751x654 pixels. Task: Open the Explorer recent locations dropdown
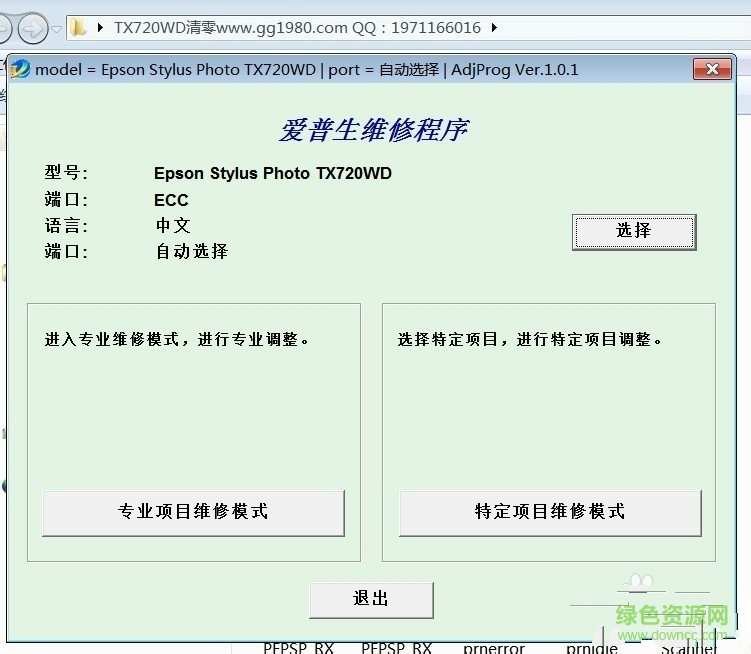point(57,29)
